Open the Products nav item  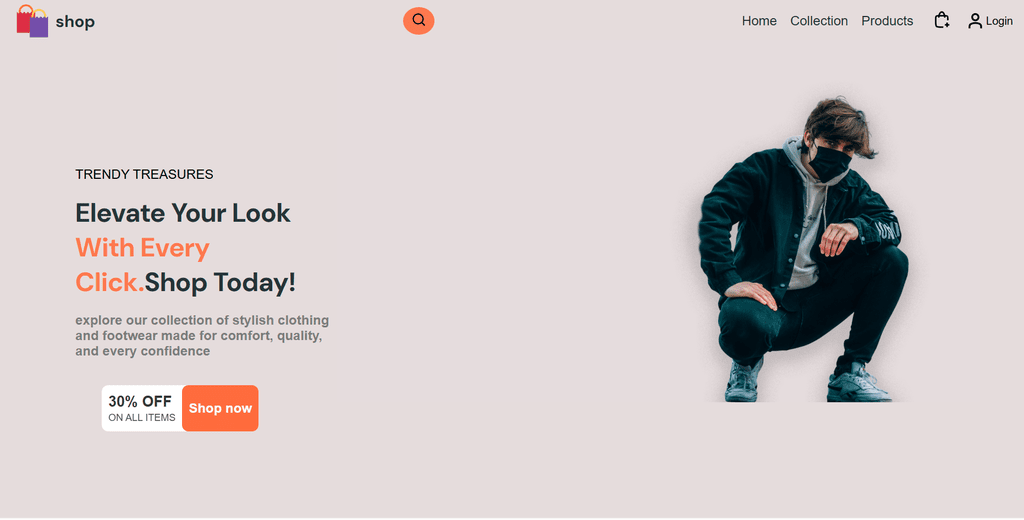887,21
